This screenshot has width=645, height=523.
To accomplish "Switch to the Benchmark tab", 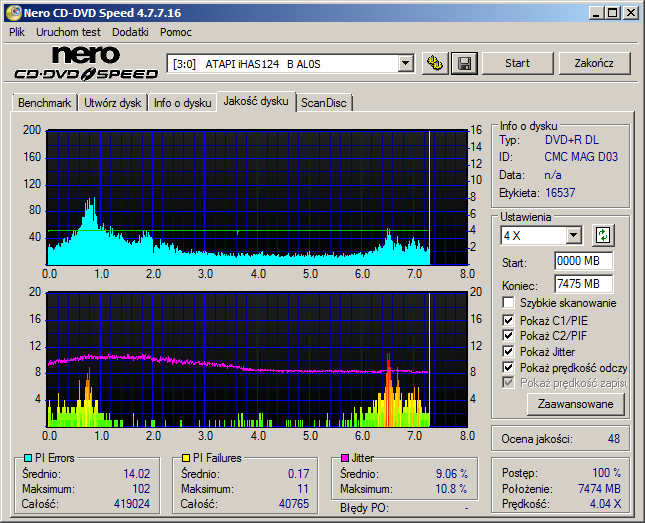I will pos(44,103).
